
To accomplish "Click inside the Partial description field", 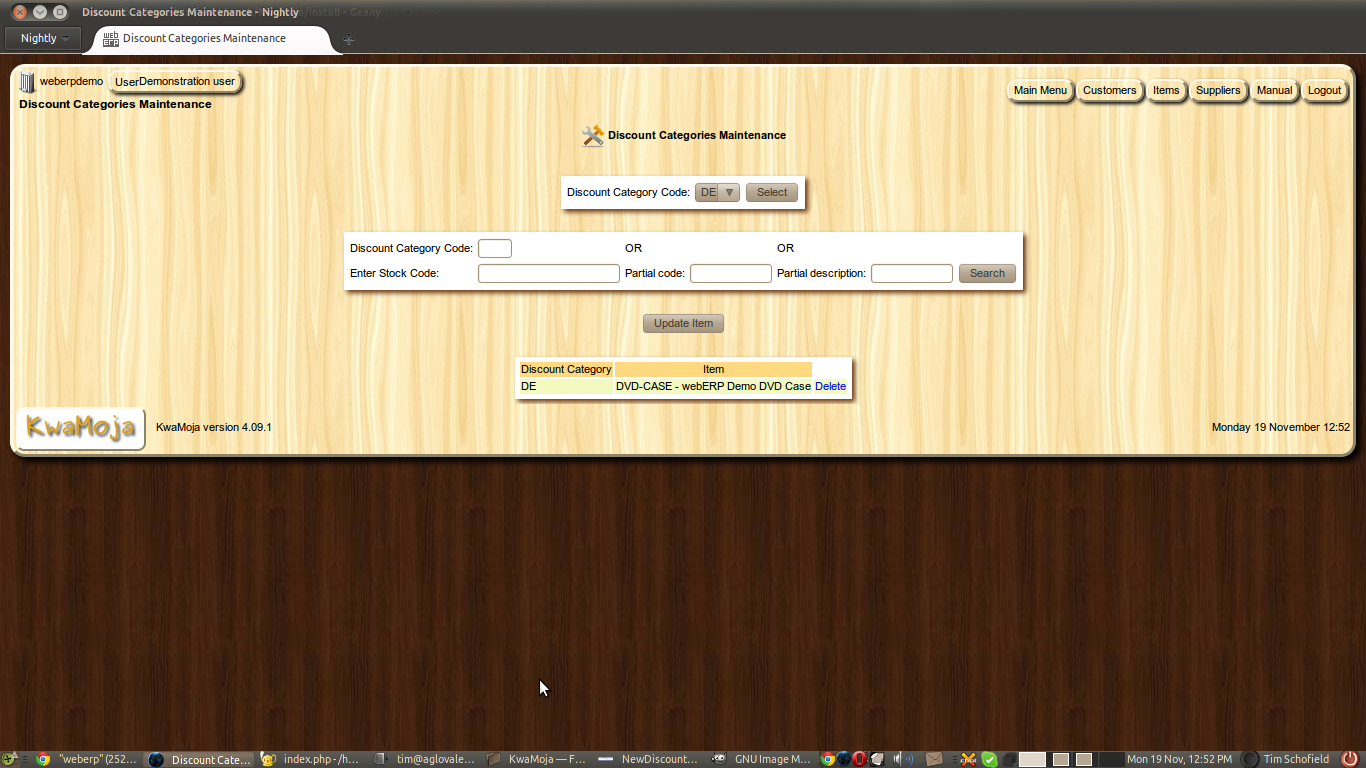I will click(x=911, y=272).
